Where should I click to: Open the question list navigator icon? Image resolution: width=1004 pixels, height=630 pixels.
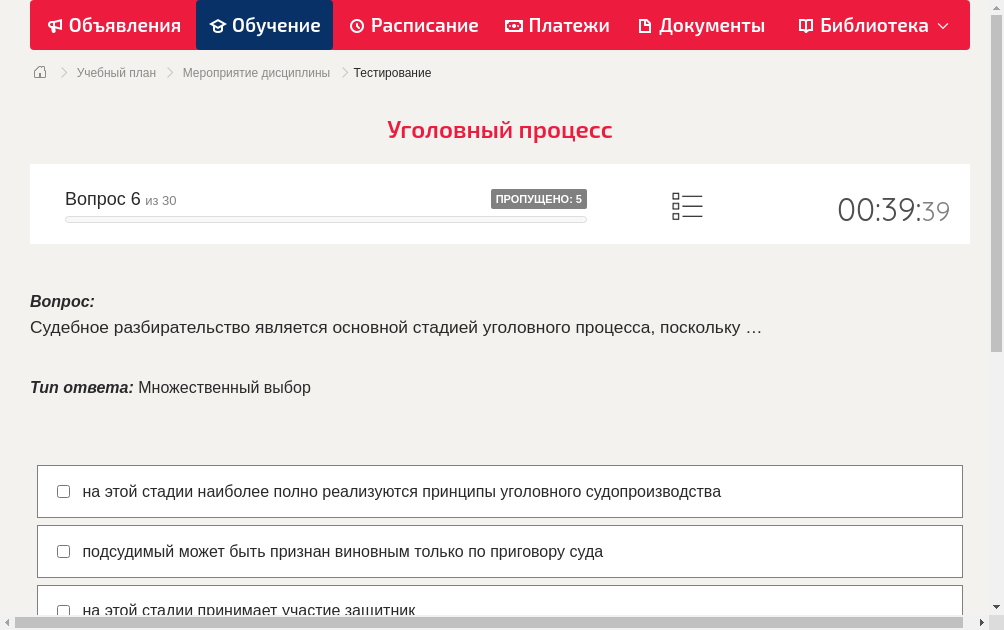coord(687,206)
